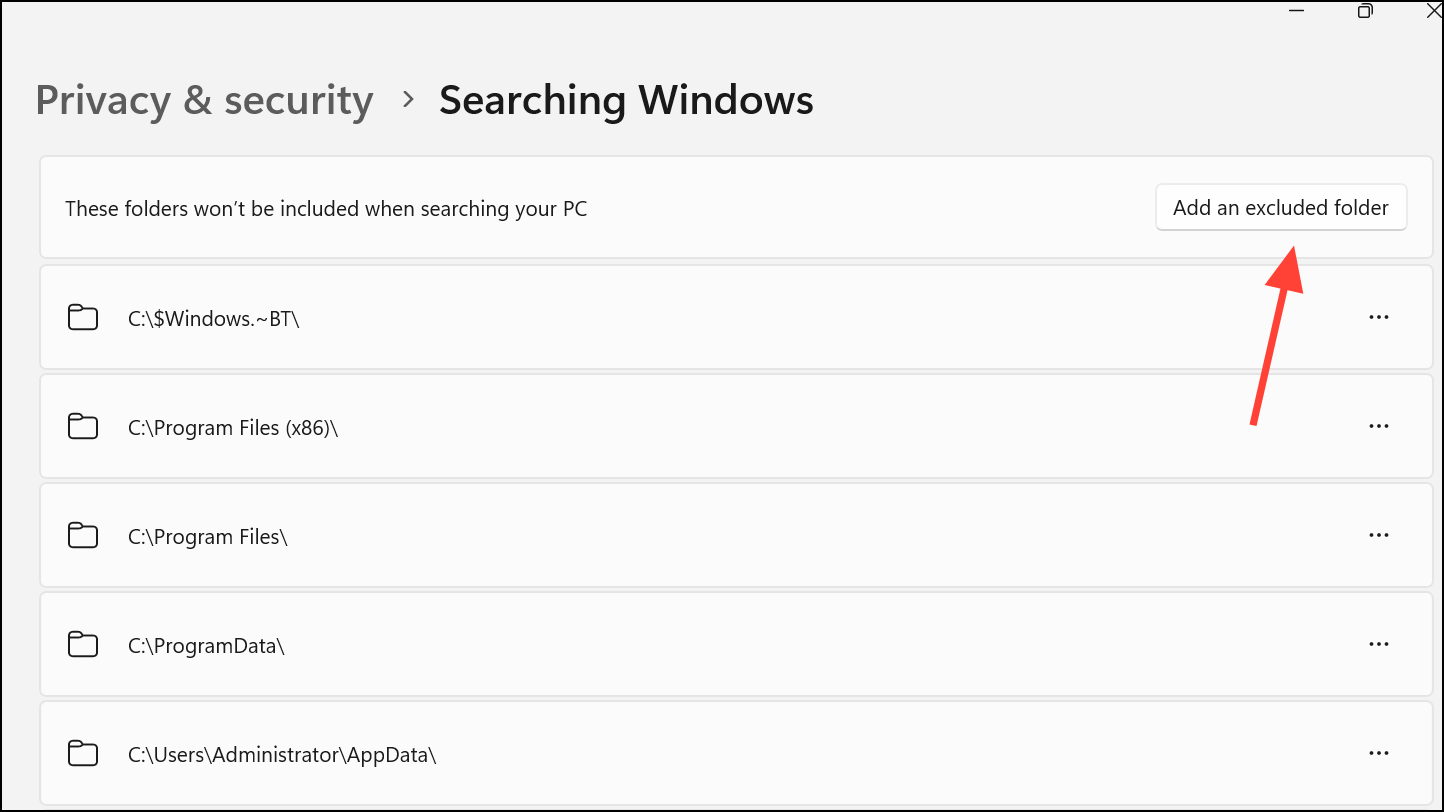Show more options for C:\Program Files\
Screen dimensions: 1444x812
1379,535
